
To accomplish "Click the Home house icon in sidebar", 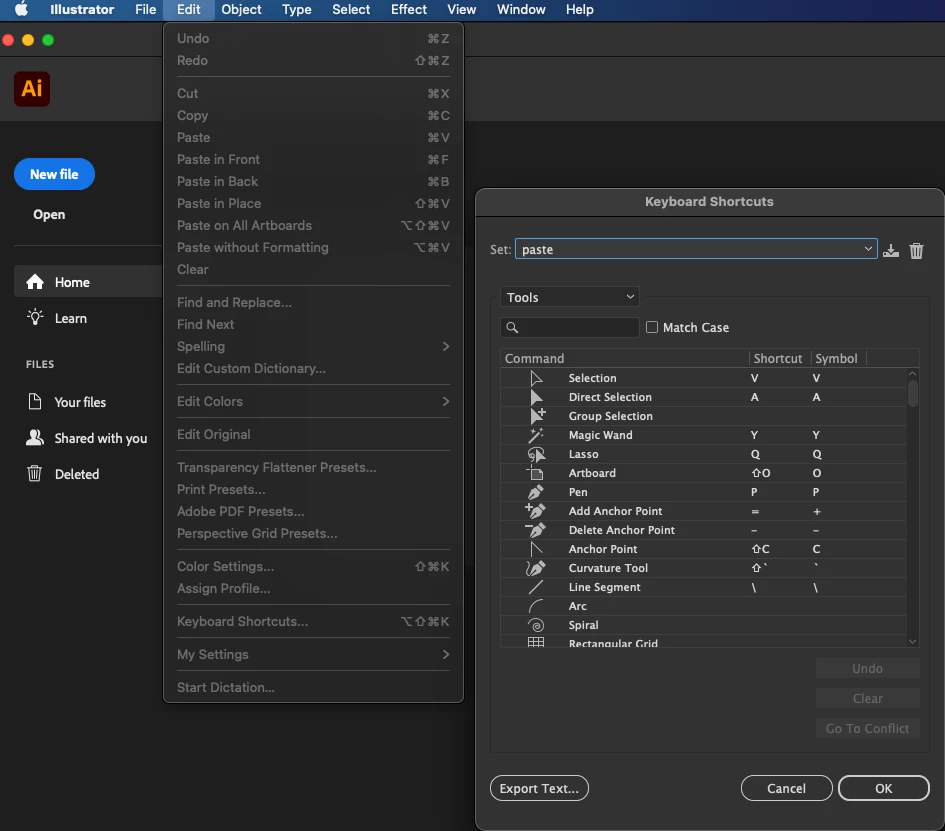I will 35,282.
